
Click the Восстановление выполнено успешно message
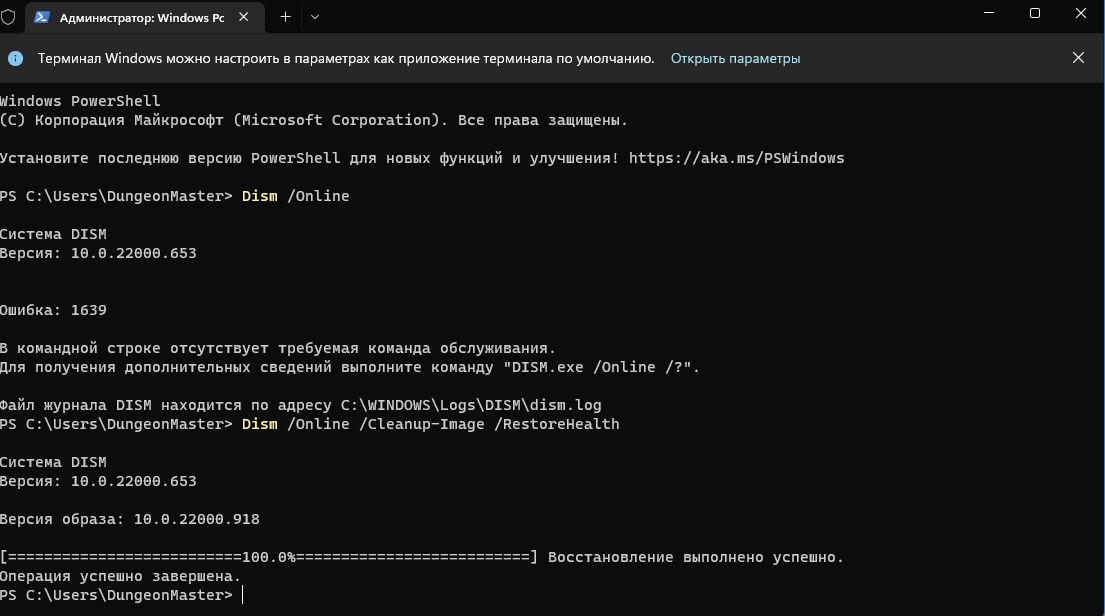(x=696, y=558)
